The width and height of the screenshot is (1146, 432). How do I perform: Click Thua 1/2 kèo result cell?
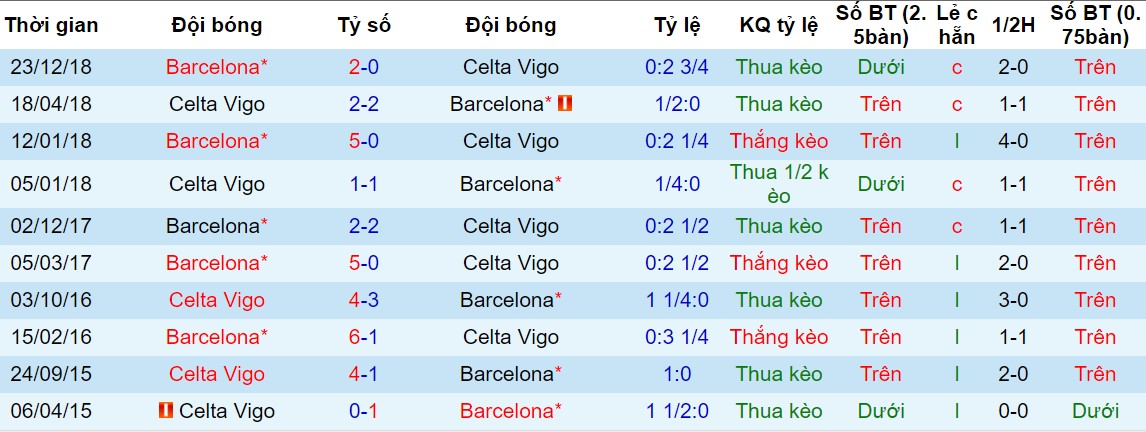point(779,184)
